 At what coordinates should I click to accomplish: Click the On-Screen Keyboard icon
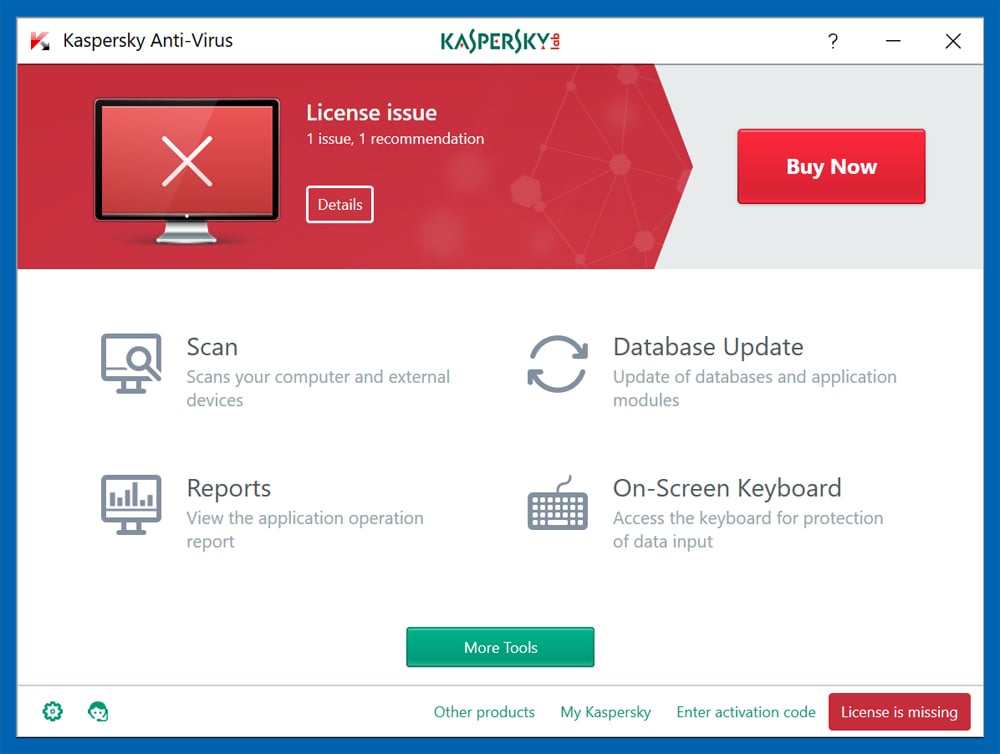click(x=558, y=505)
